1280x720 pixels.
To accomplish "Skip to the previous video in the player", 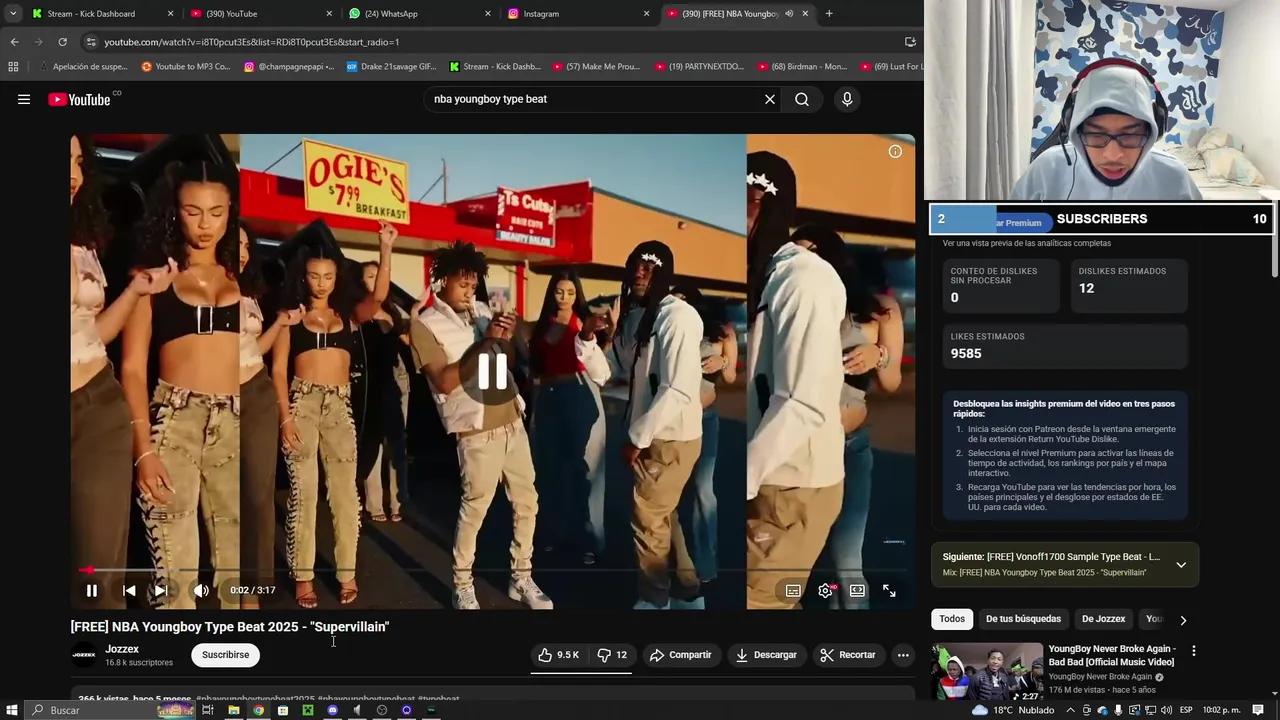I will point(129,591).
